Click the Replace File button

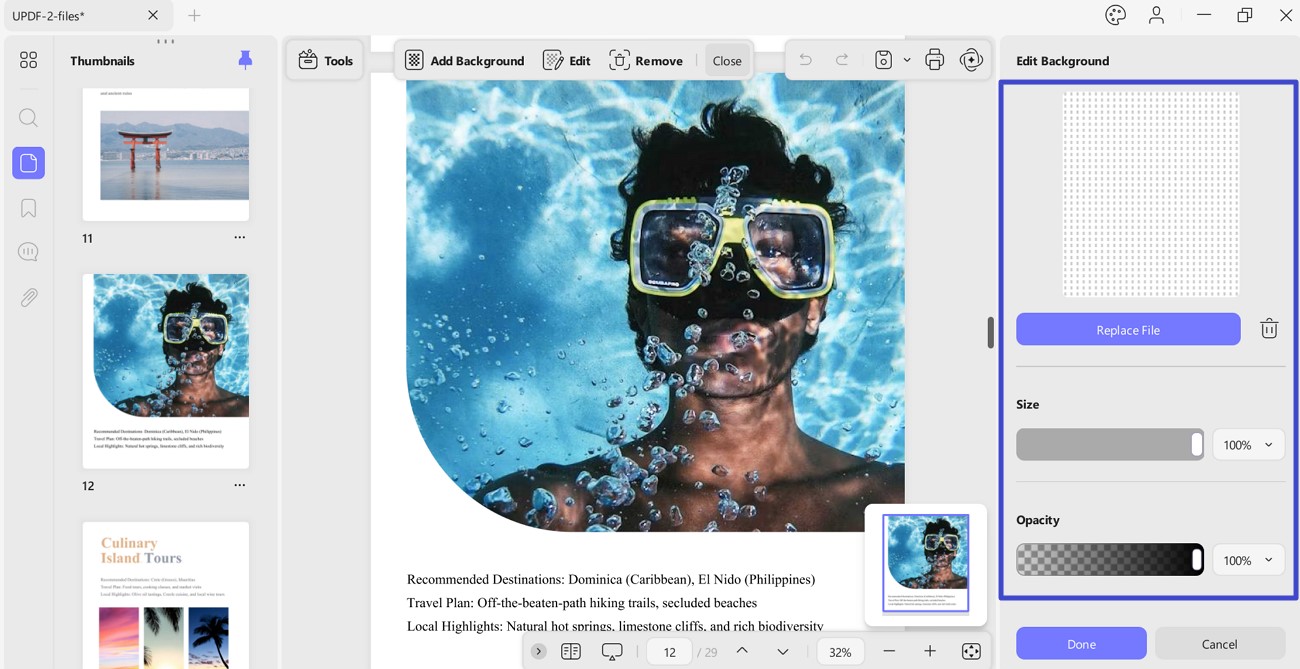point(1128,329)
